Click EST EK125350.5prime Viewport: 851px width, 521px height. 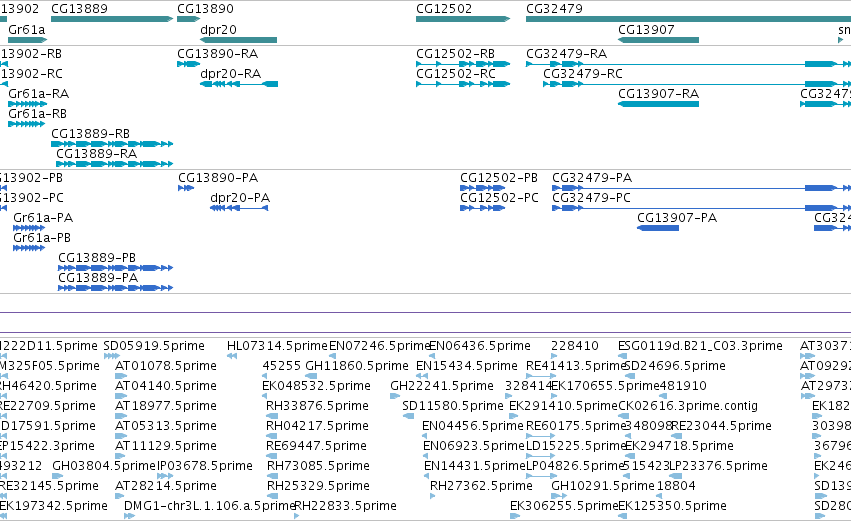[672, 506]
